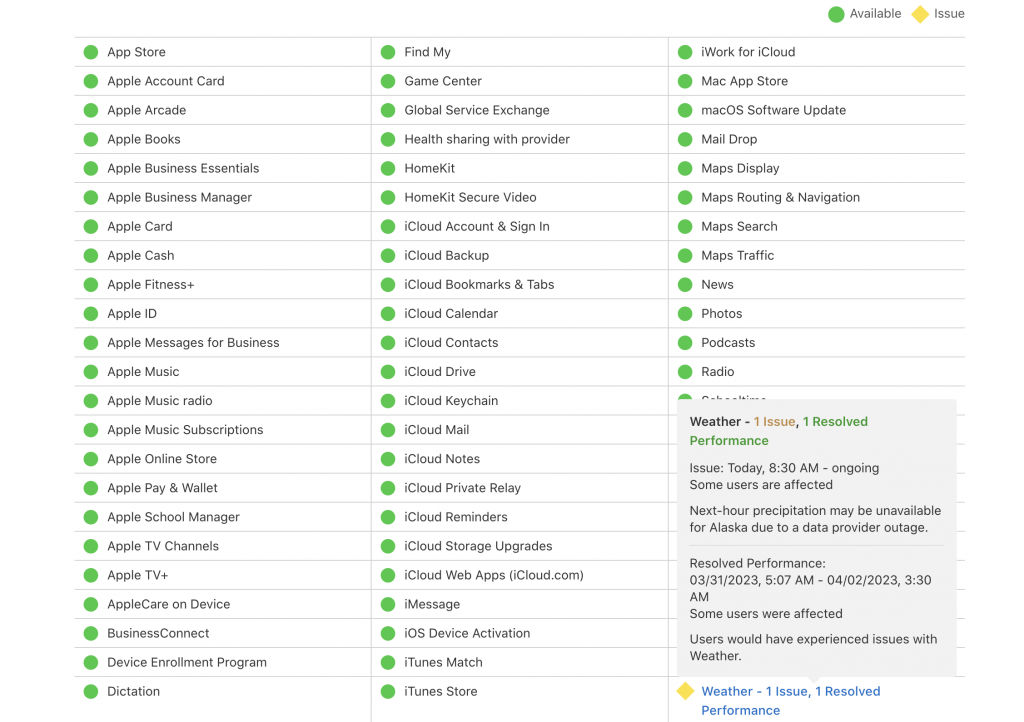
Task: Select the green status dot for Apple Card
Action: click(x=91, y=227)
